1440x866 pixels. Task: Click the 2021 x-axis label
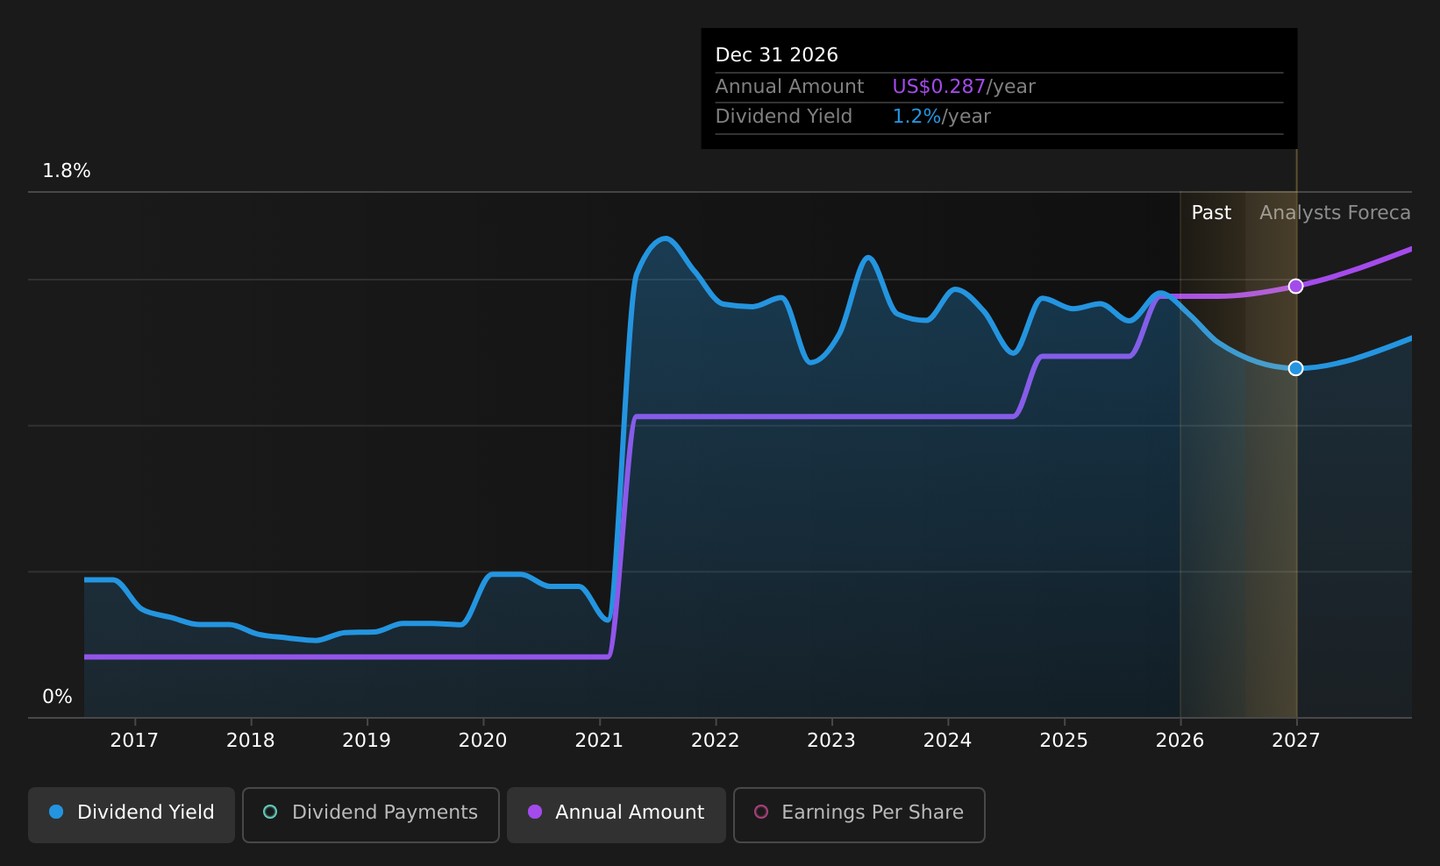599,740
